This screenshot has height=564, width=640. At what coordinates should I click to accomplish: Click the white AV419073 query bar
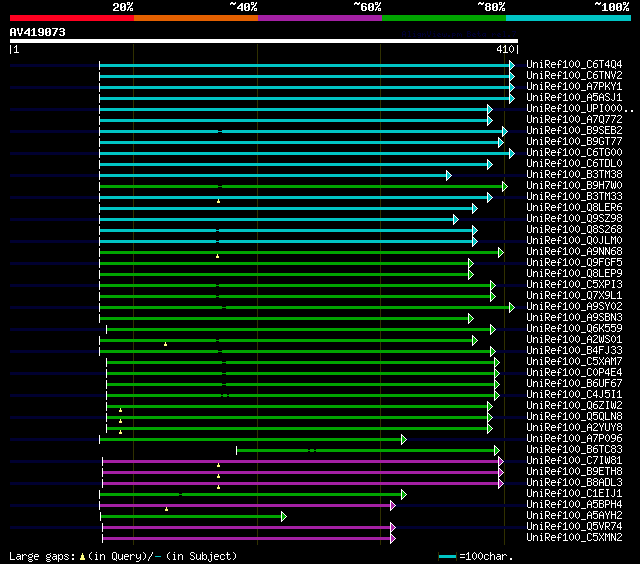click(264, 41)
